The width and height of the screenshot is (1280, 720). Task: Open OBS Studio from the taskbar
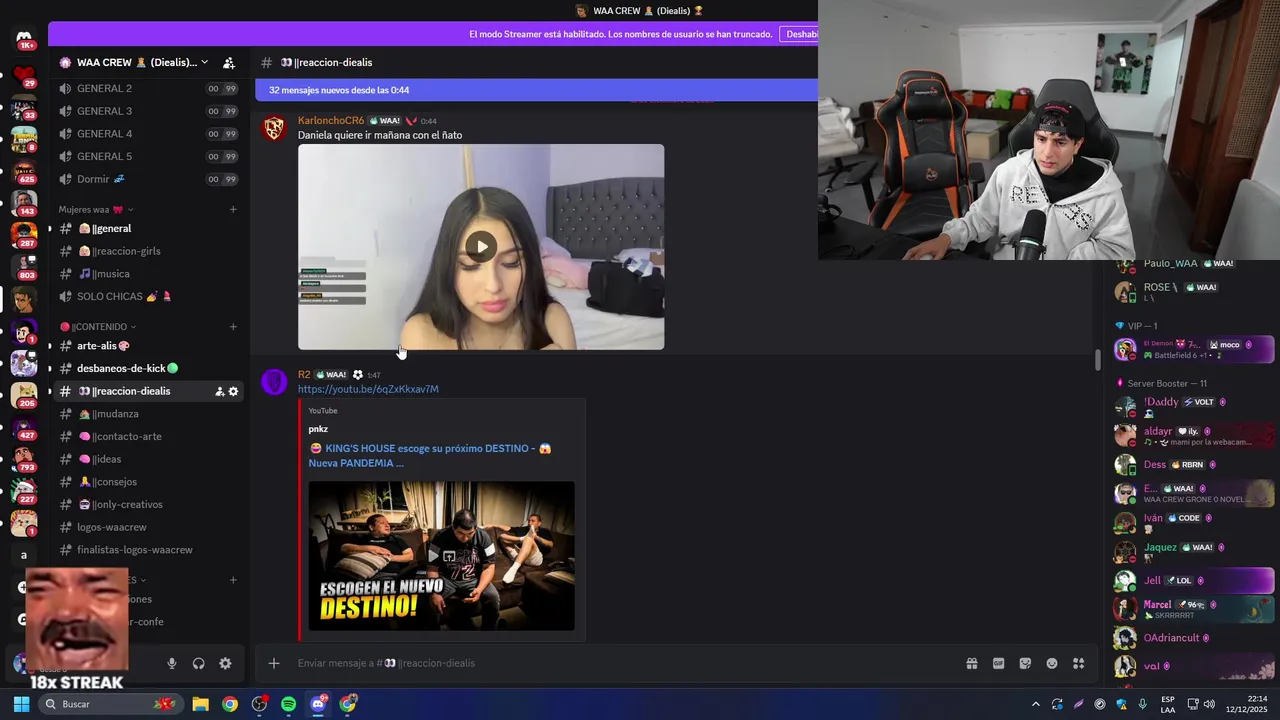(259, 704)
